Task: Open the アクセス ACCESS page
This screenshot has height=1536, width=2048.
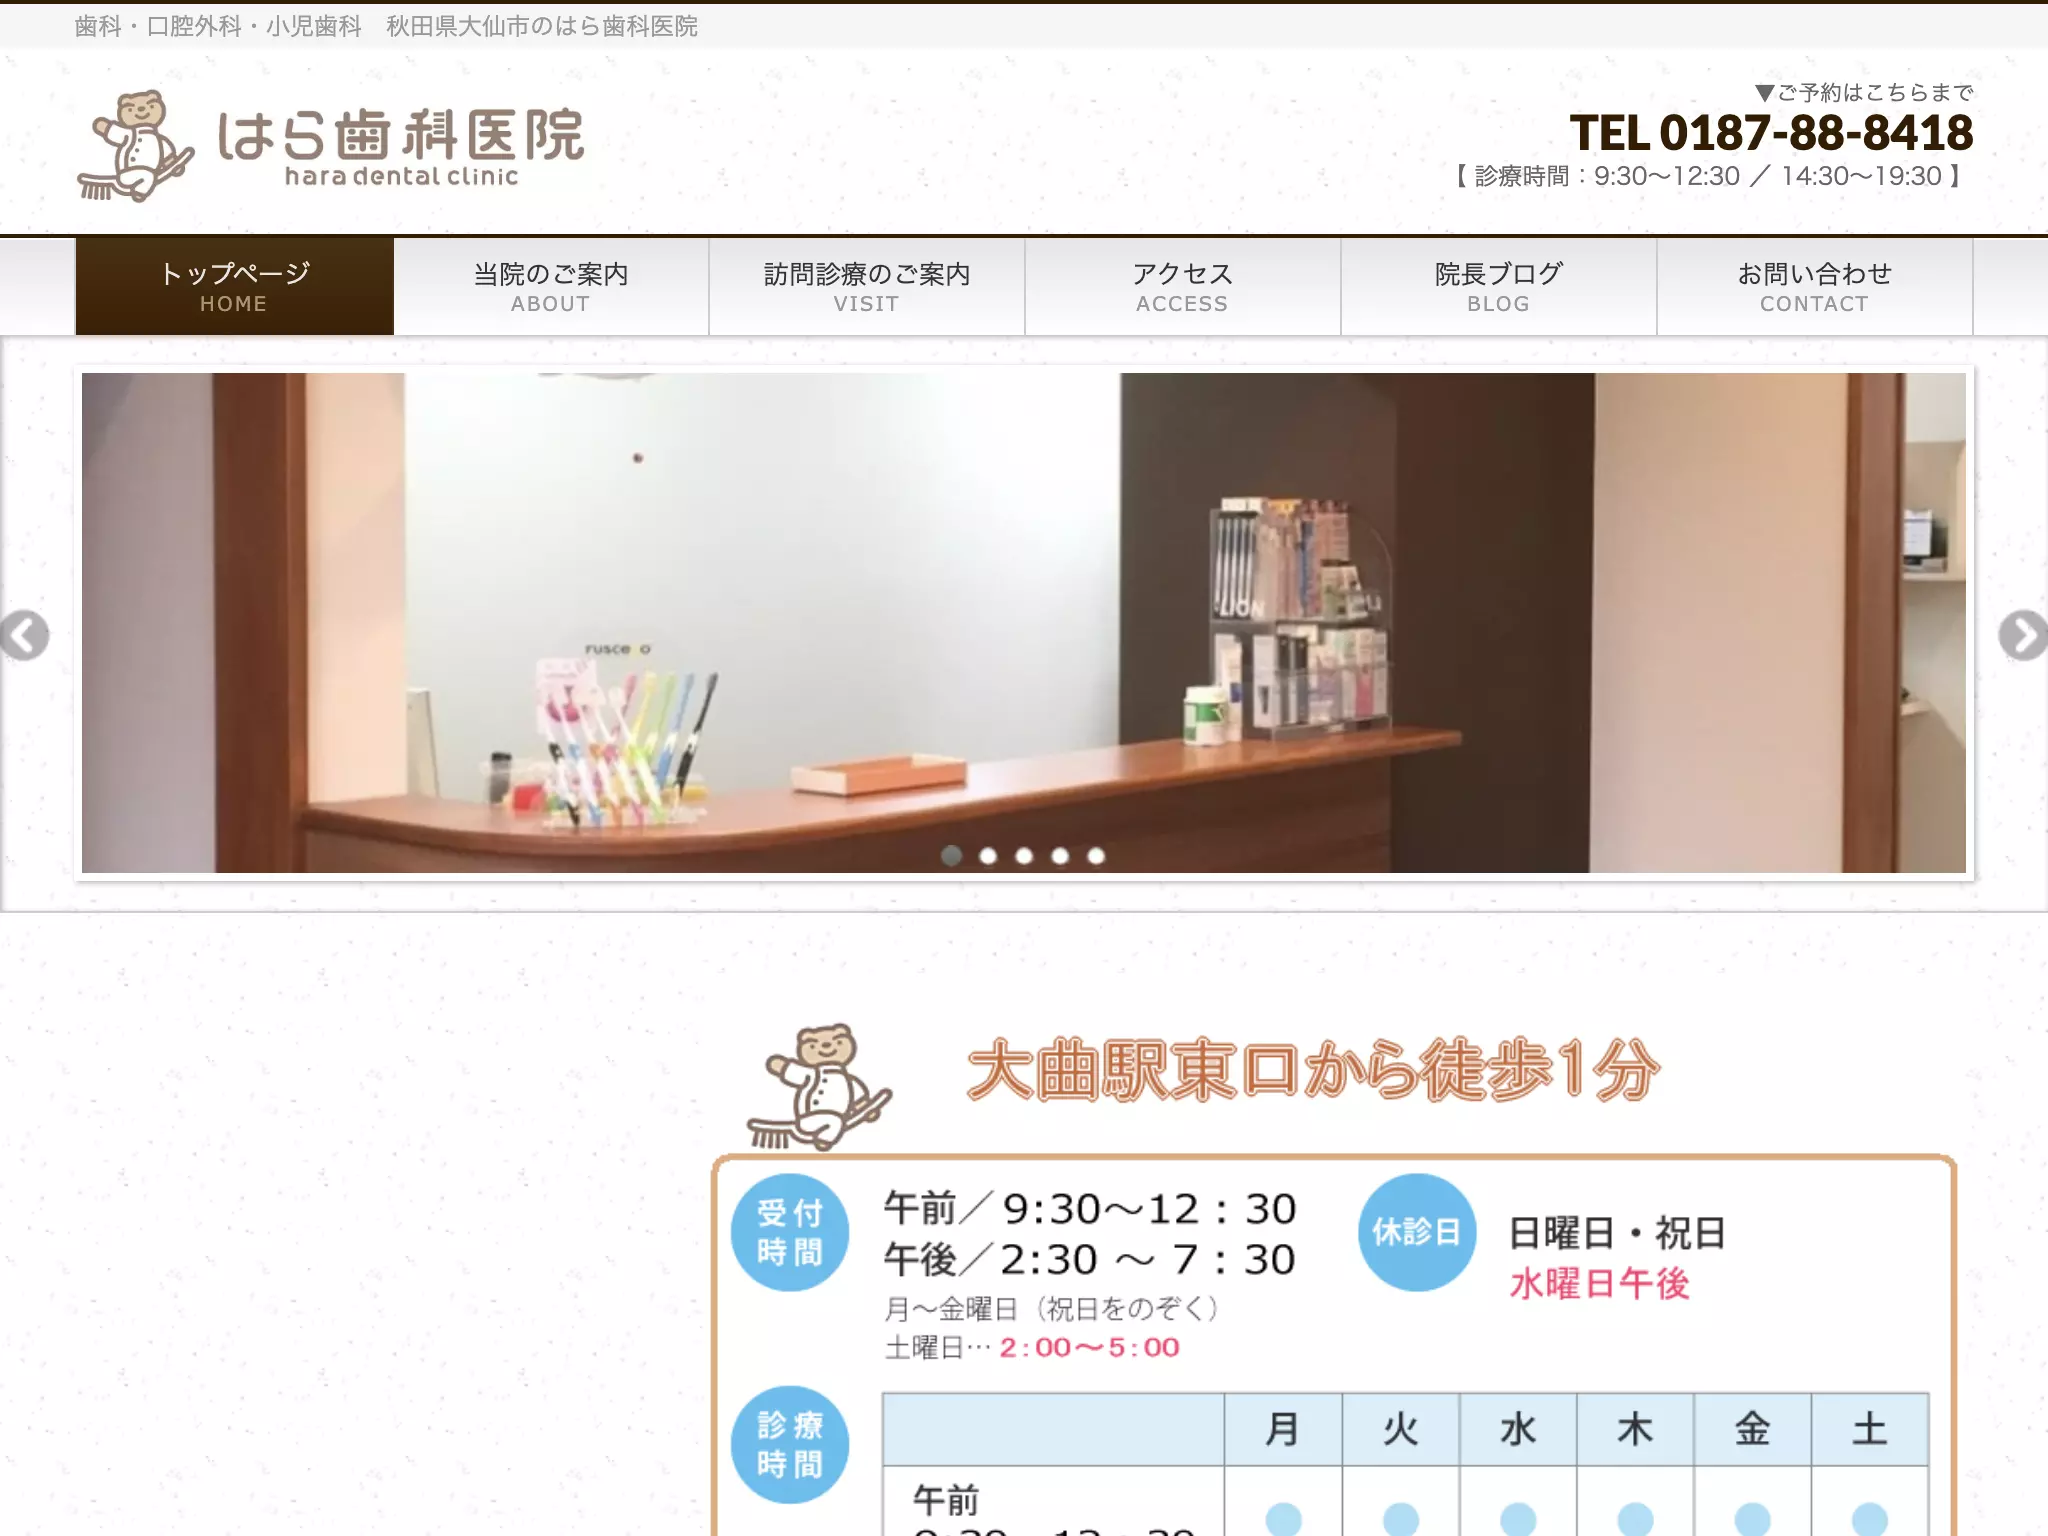Action: pos(1183,287)
